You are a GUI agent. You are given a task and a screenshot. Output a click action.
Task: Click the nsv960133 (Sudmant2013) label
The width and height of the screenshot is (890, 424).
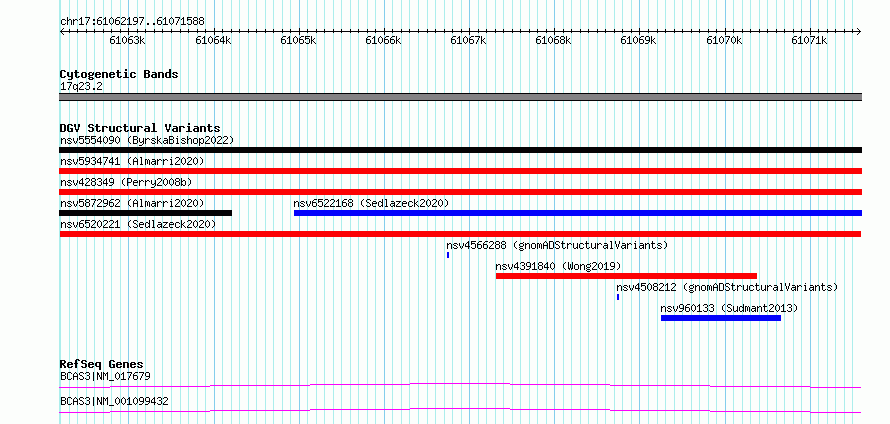729,308
